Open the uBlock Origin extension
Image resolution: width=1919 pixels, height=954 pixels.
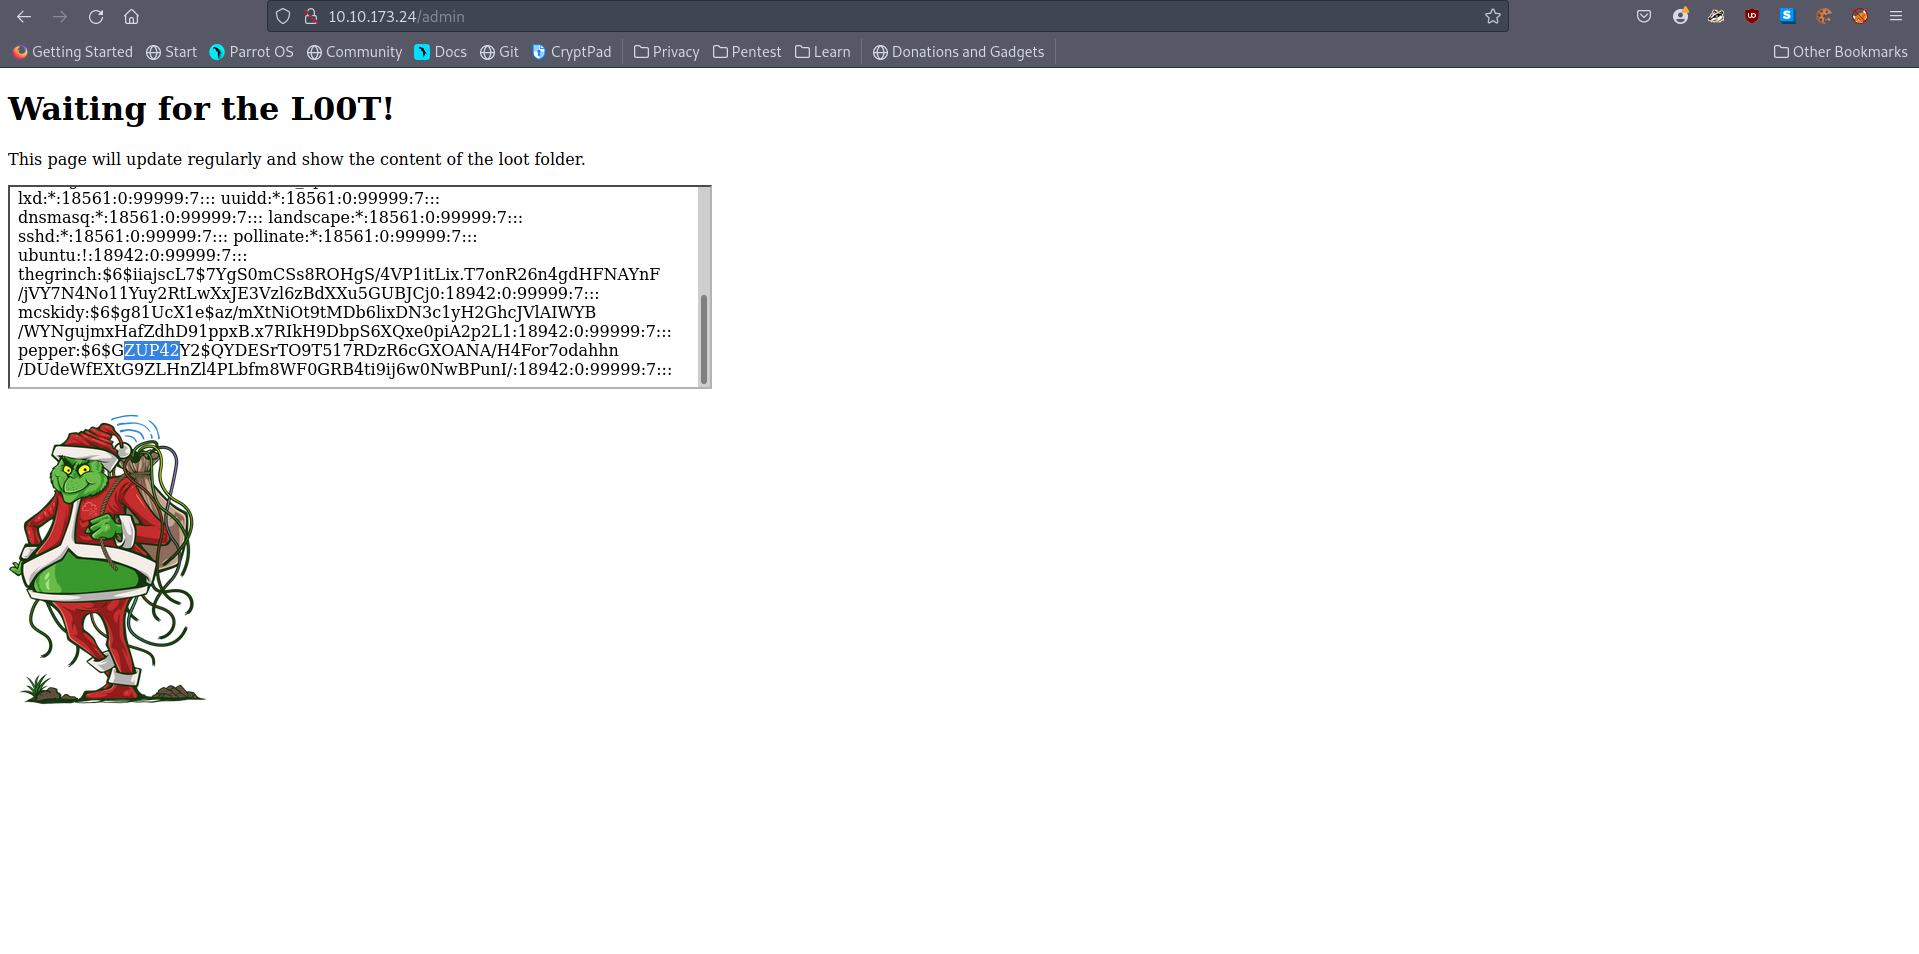(x=1752, y=17)
